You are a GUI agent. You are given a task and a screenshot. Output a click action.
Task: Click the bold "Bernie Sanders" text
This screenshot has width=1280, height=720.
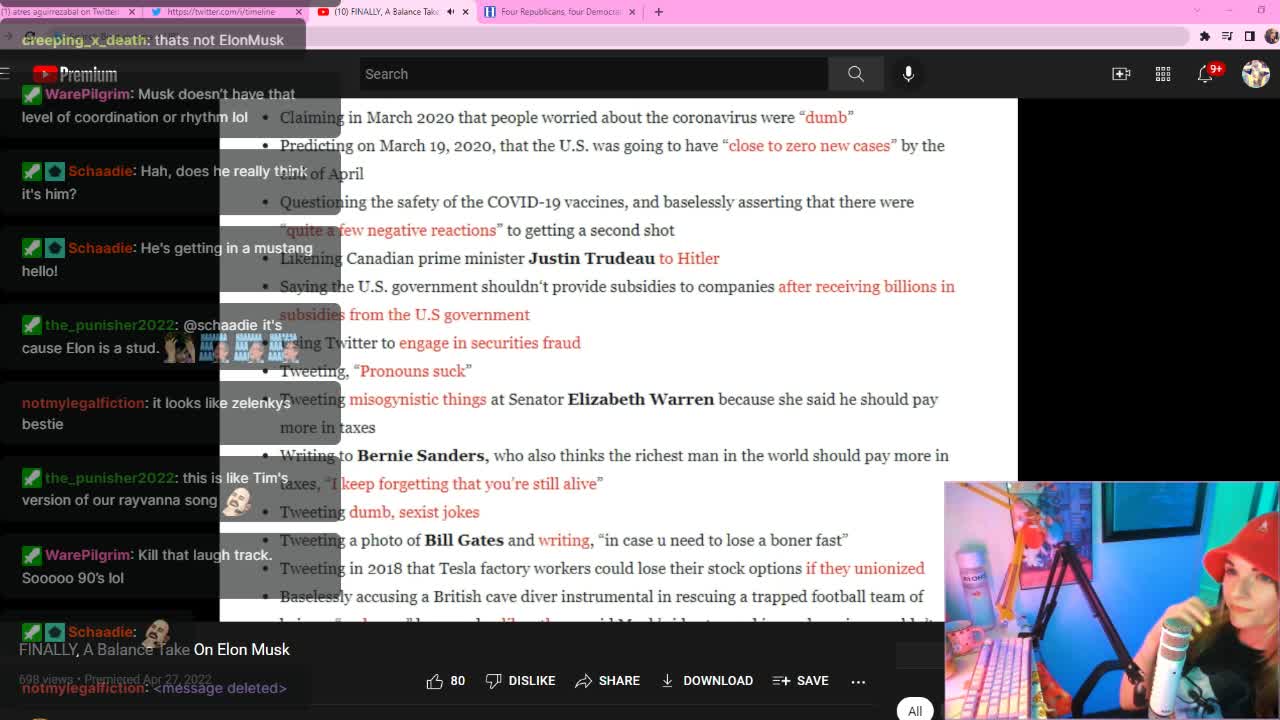coord(421,455)
